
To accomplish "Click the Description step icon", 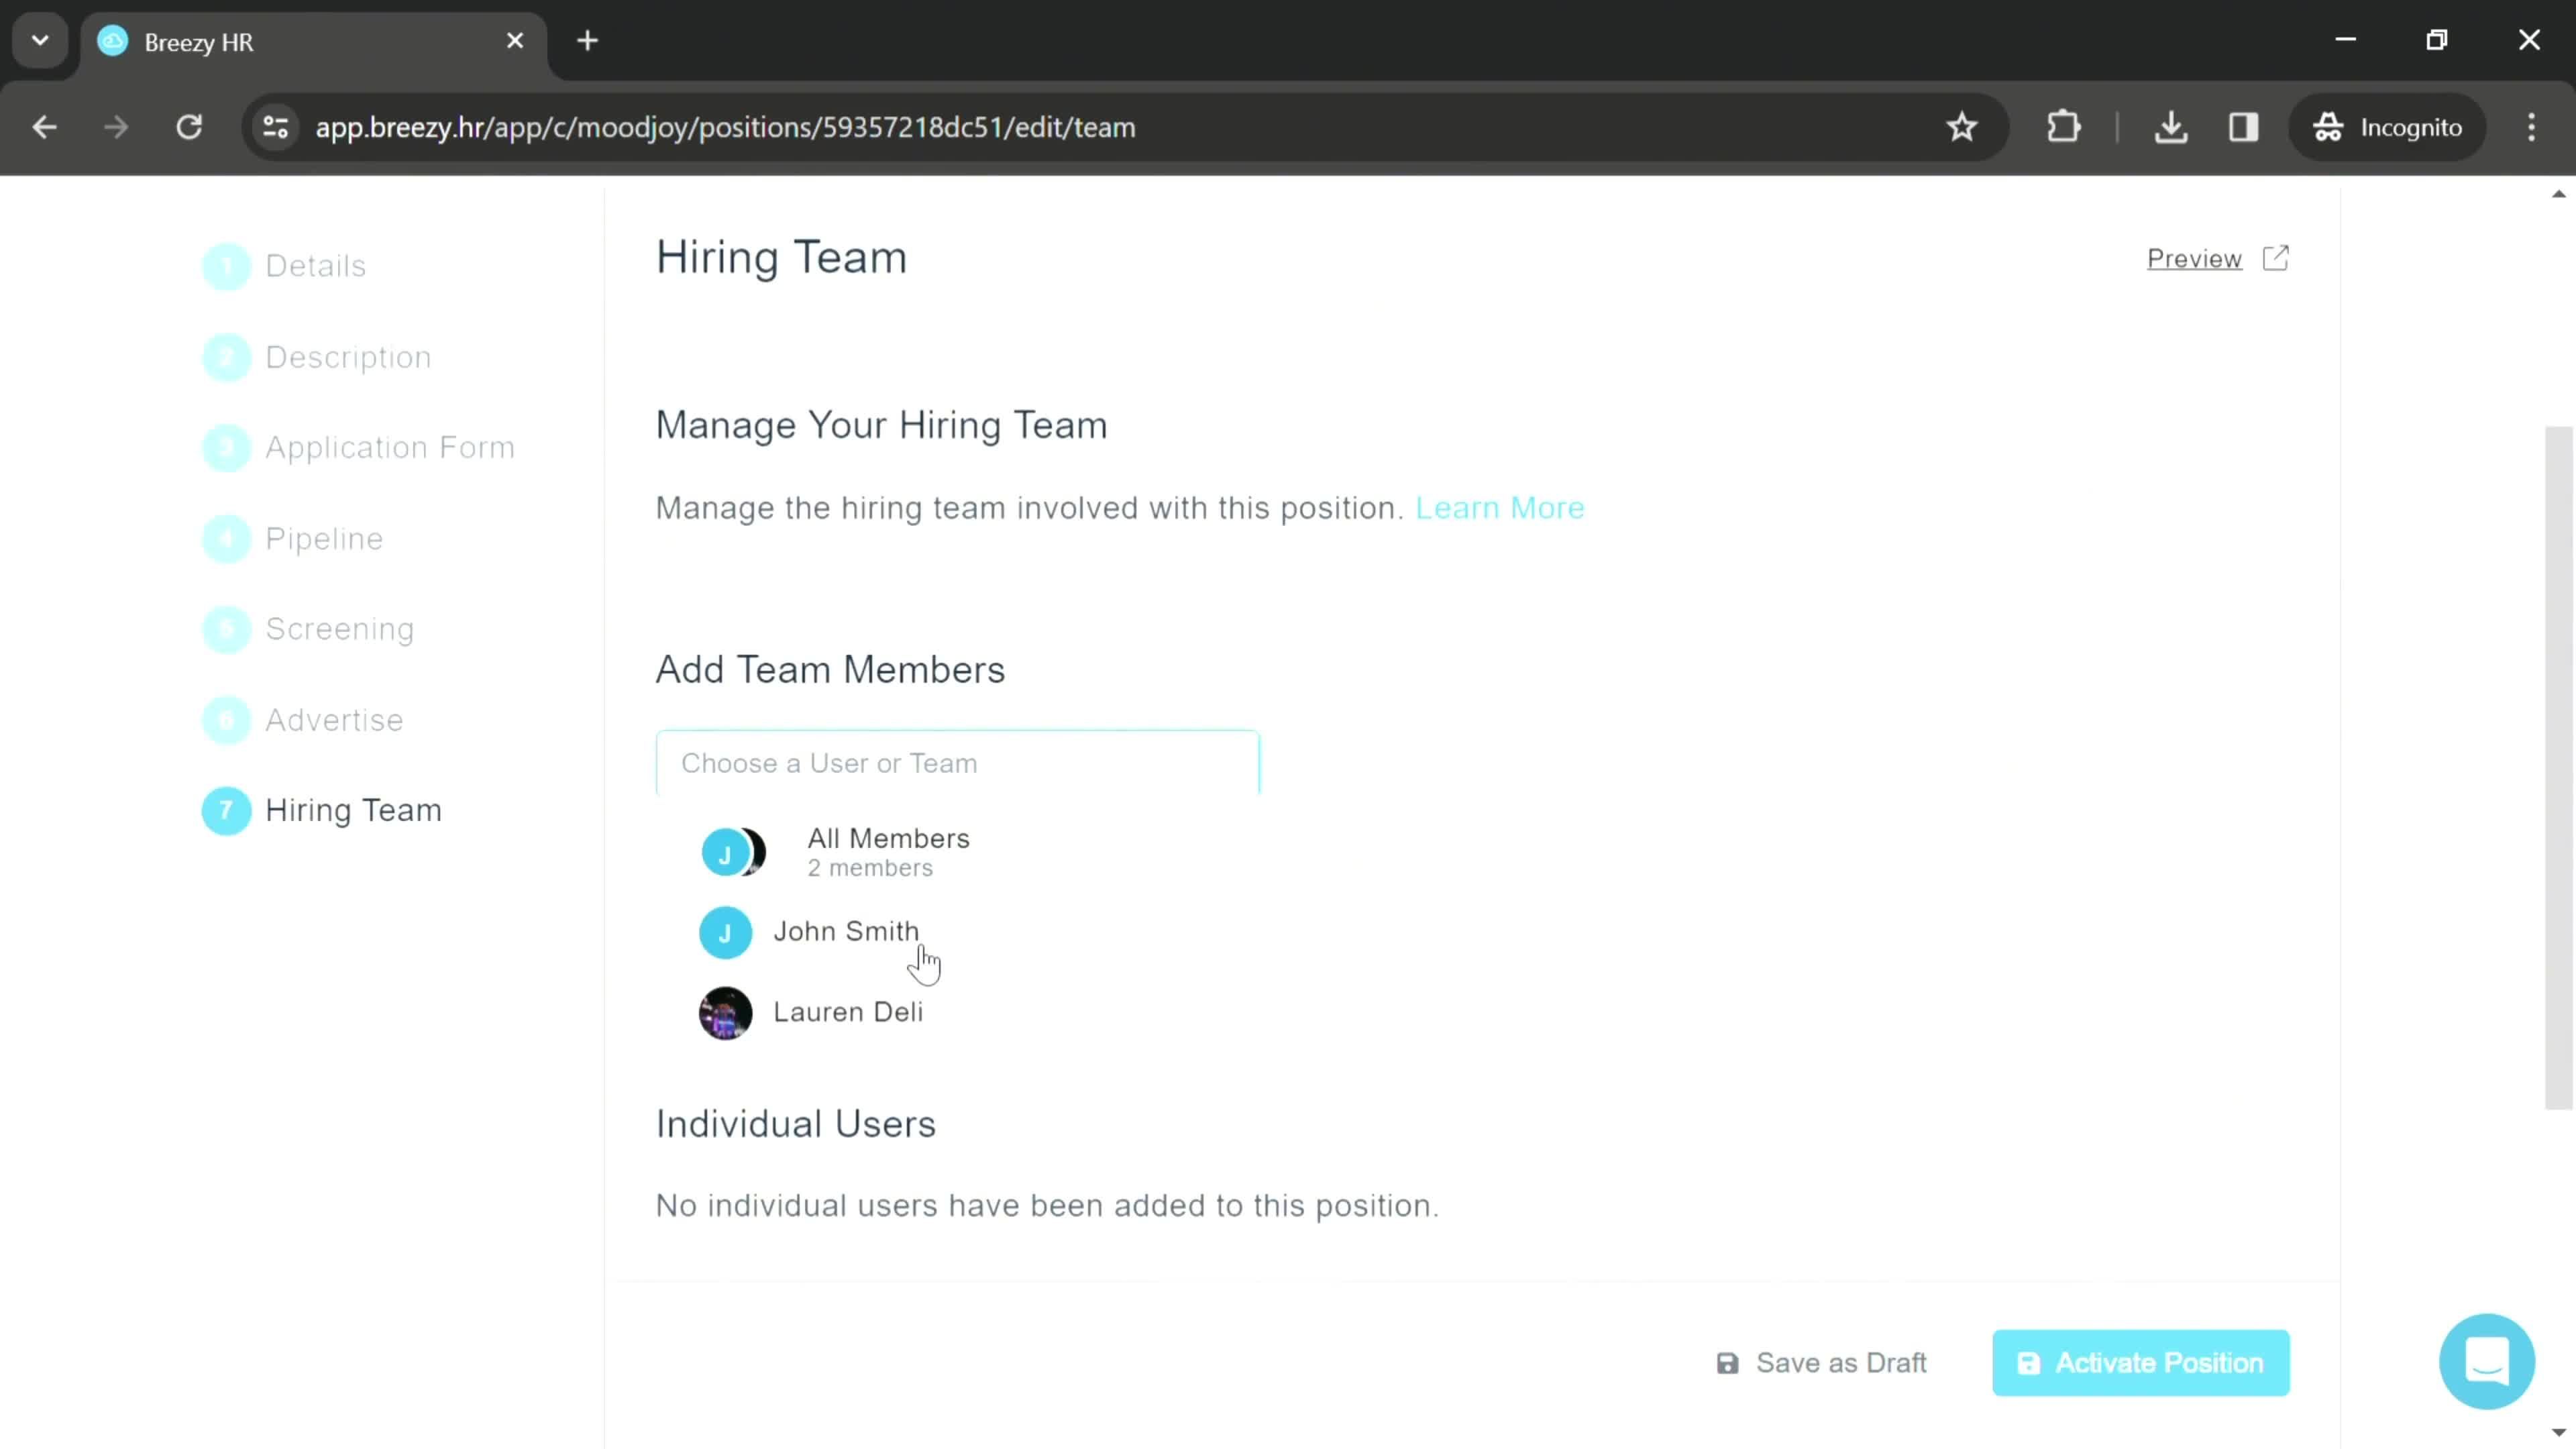I will pos(225,356).
